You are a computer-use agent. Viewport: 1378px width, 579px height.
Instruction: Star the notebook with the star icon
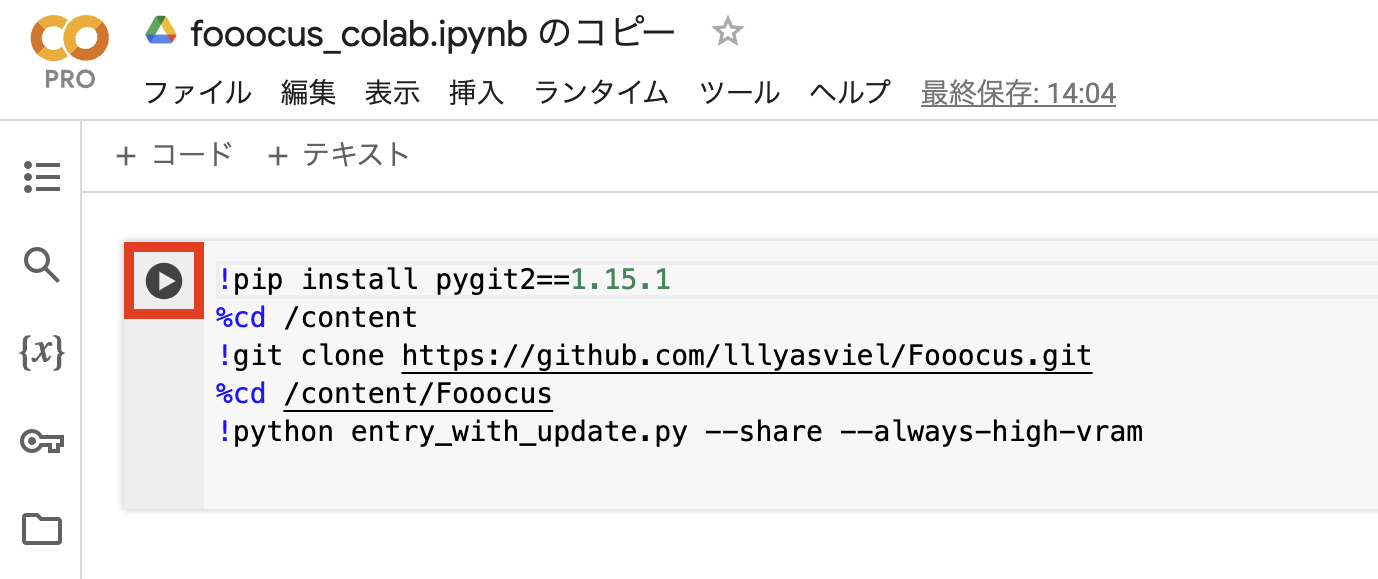[727, 32]
